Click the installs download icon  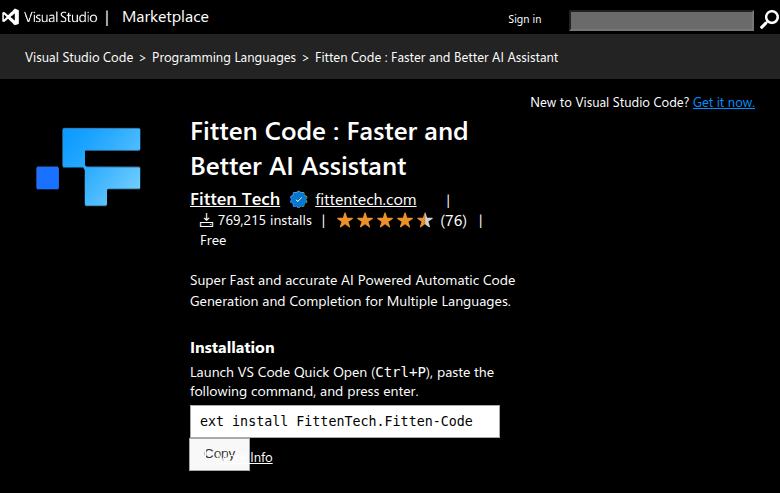[206, 220]
